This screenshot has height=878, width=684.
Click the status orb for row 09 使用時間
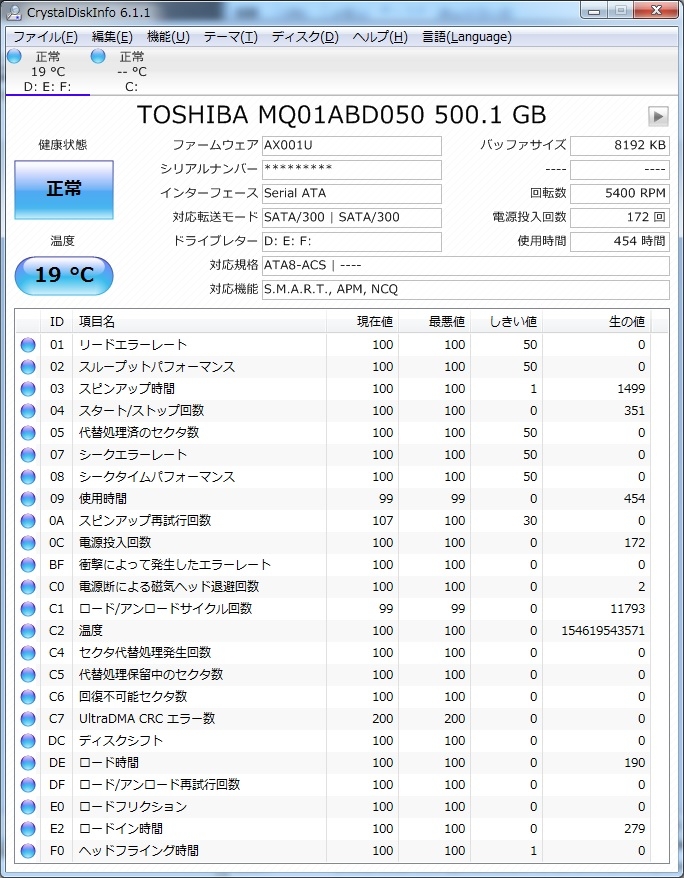[x=28, y=499]
